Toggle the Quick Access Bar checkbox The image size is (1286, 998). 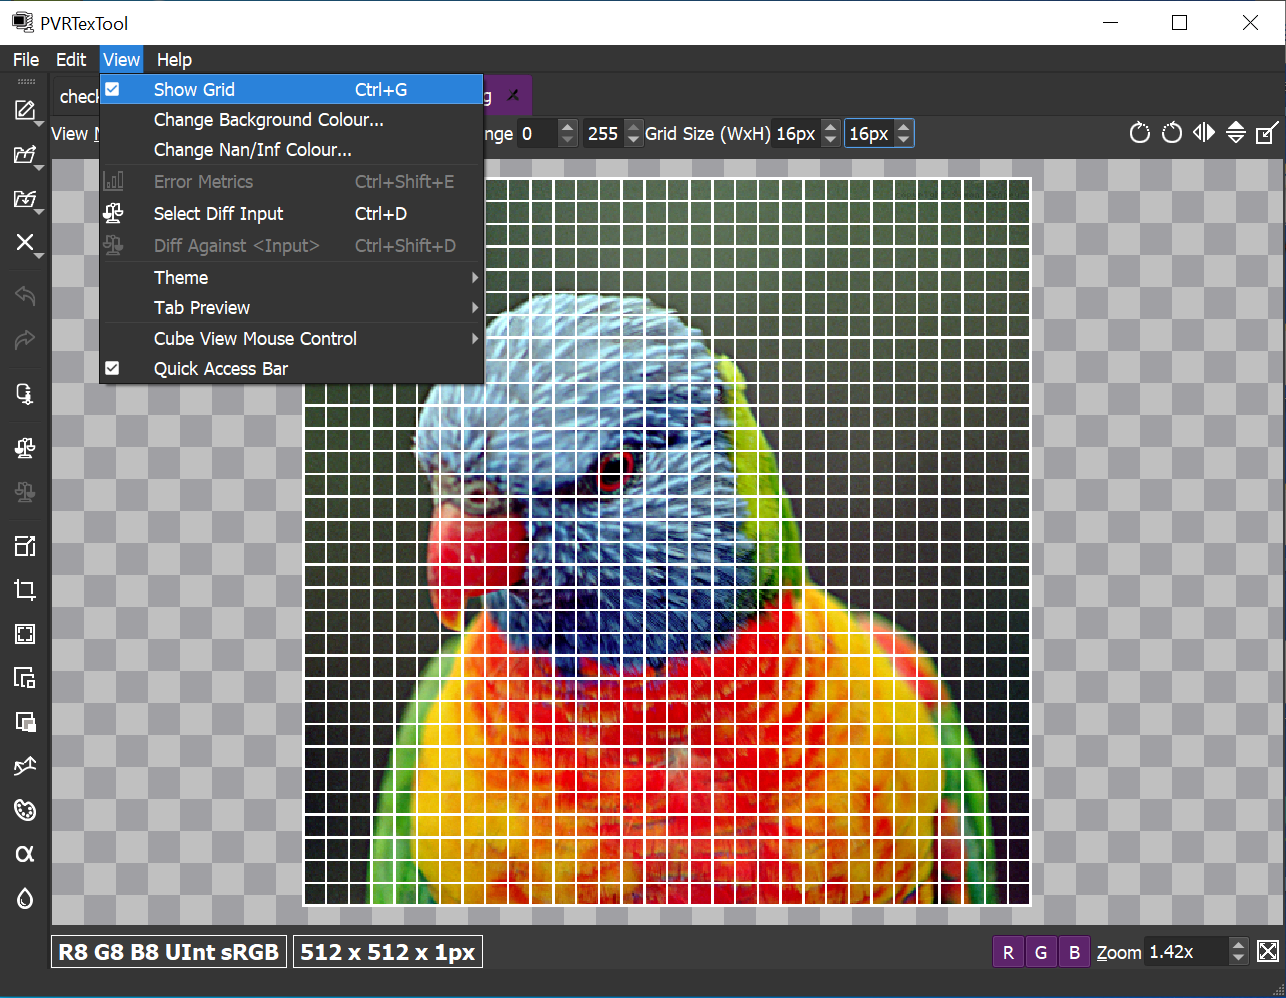point(112,368)
